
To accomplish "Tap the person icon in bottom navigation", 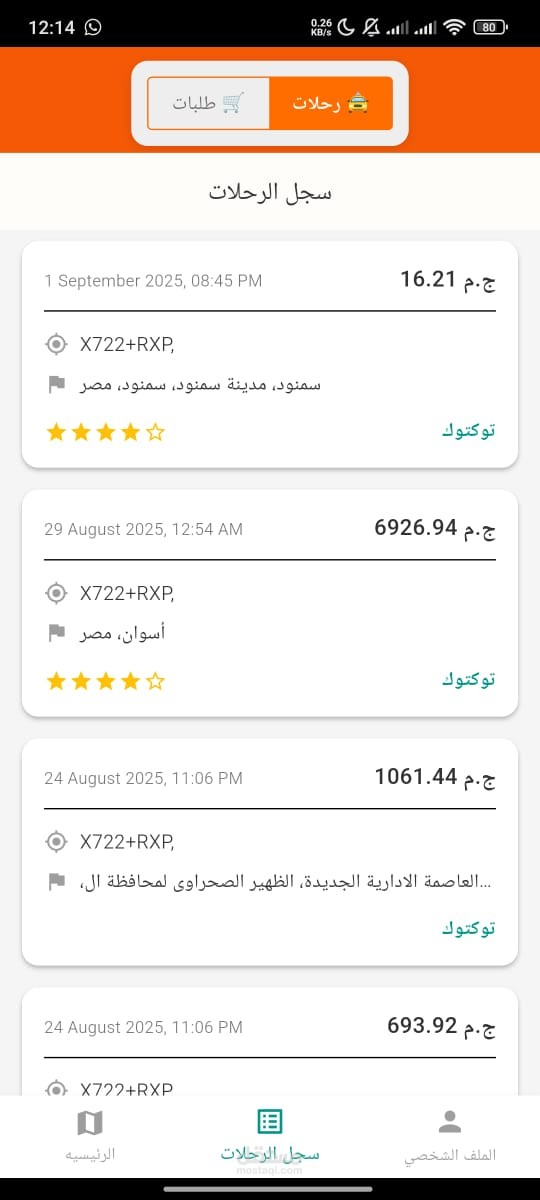I will pos(450,1121).
